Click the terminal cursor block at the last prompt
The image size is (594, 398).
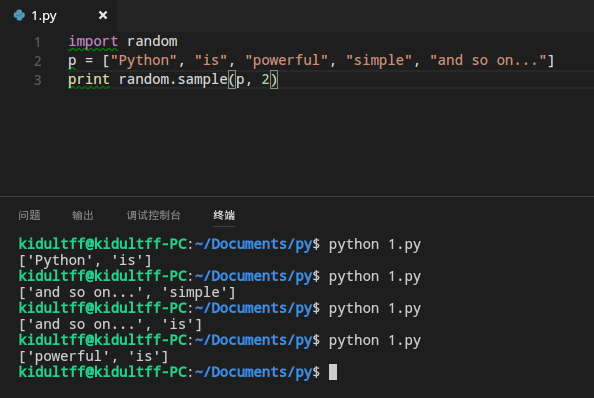[333, 372]
